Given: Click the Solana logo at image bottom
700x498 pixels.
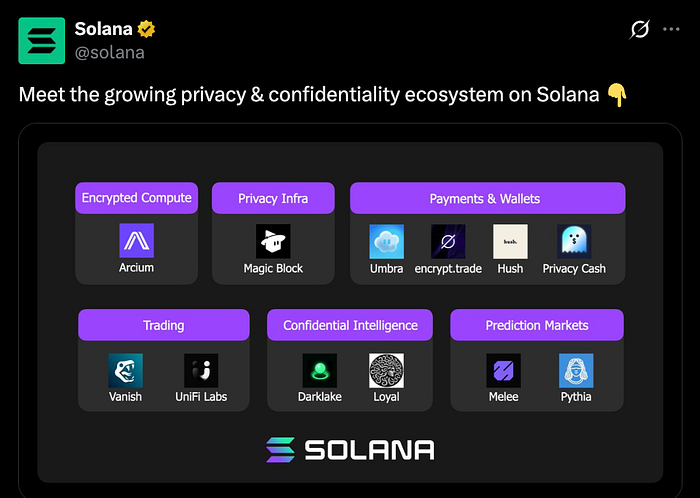Looking at the screenshot, I should (x=350, y=449).
